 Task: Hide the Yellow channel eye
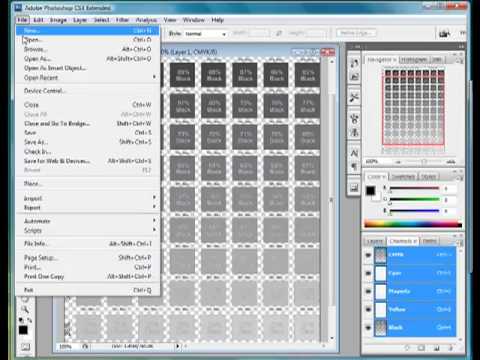(x=368, y=309)
